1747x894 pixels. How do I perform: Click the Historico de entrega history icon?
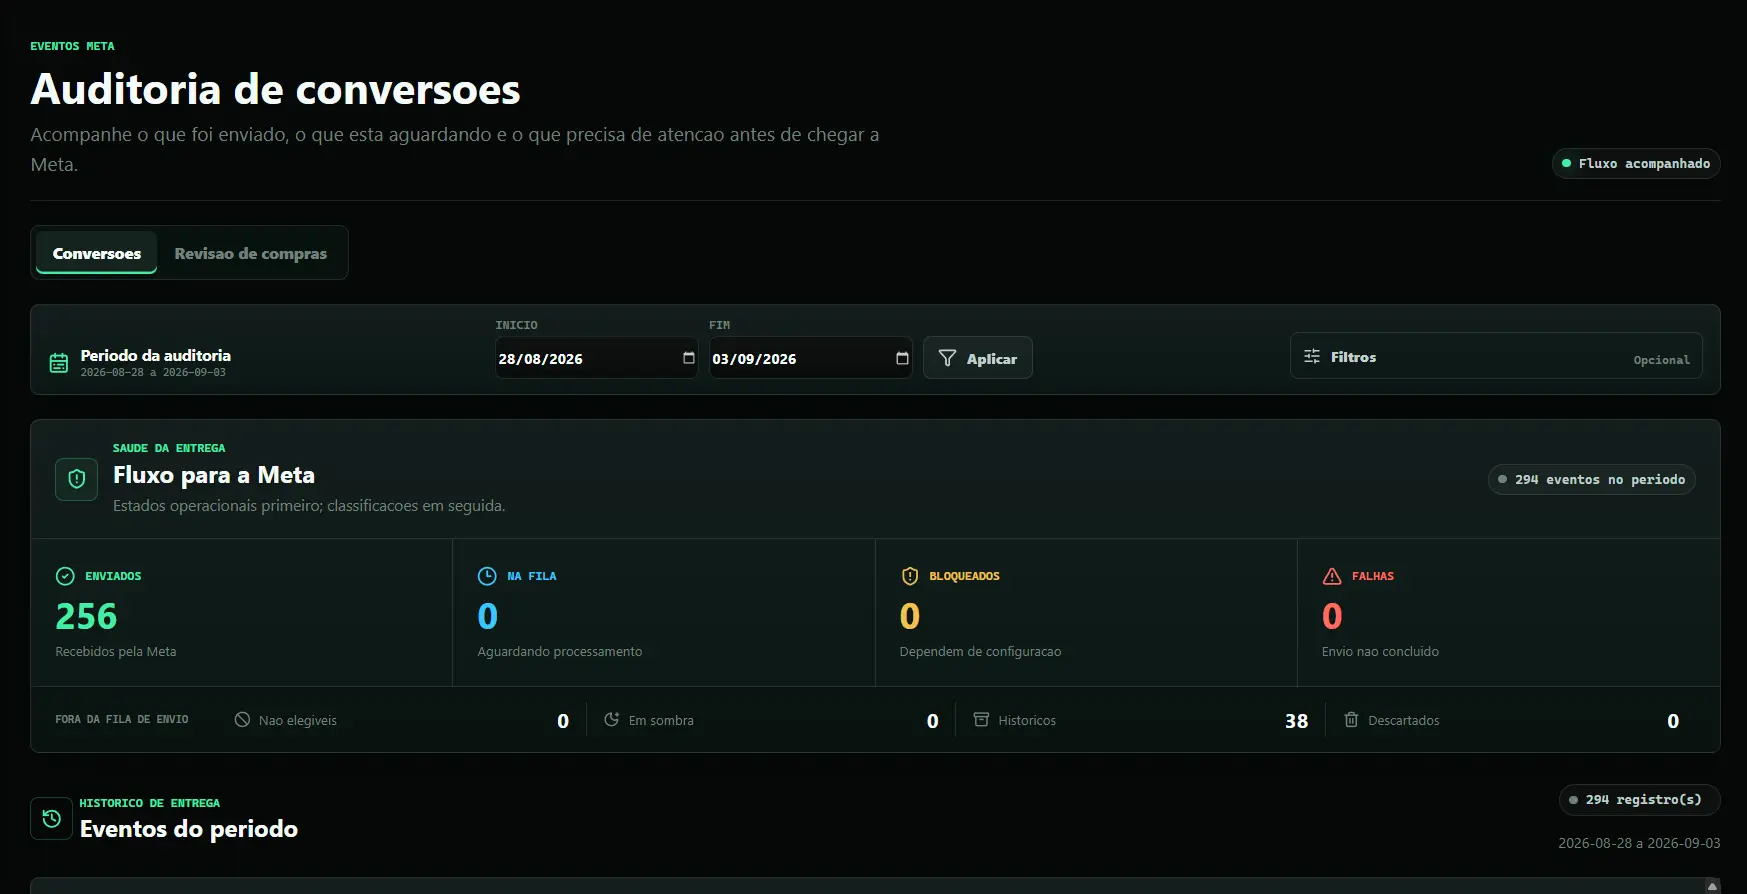(x=51, y=818)
